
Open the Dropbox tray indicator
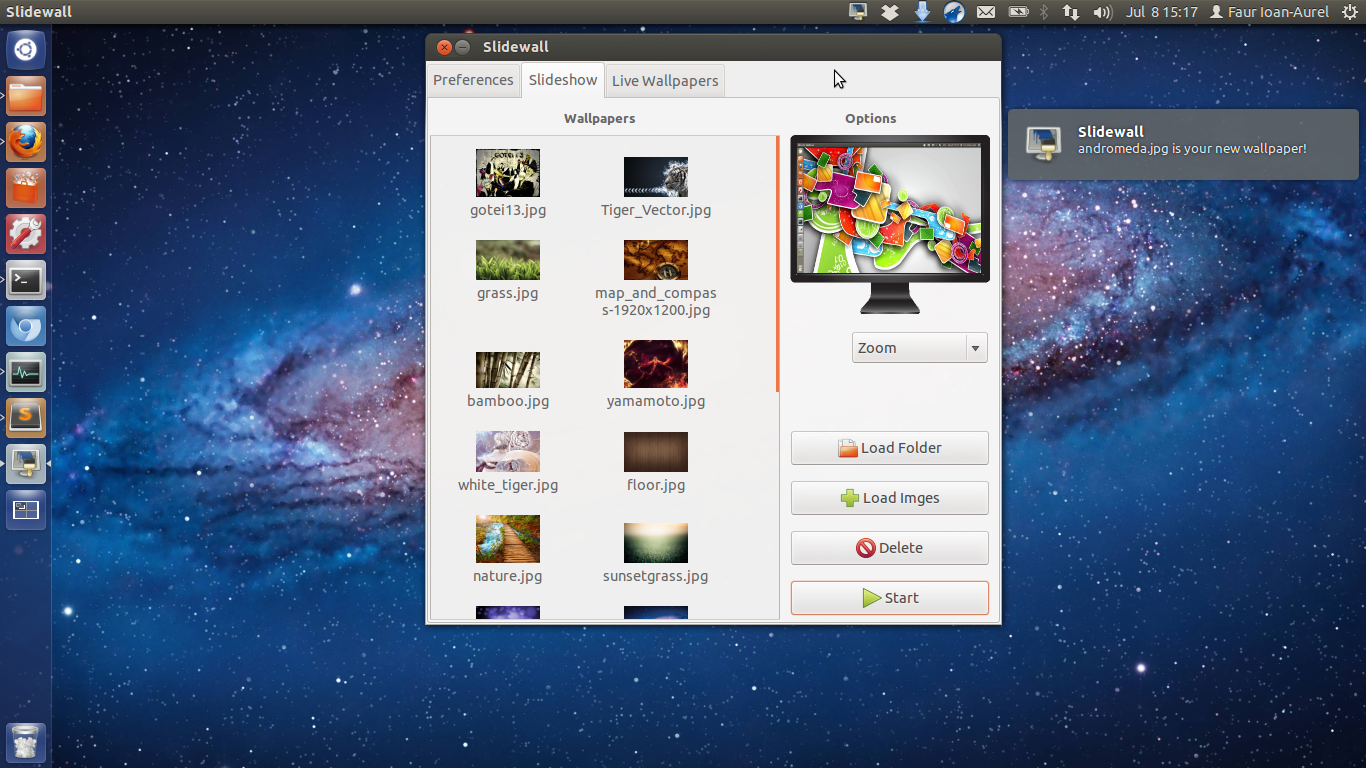pyautogui.click(x=889, y=12)
